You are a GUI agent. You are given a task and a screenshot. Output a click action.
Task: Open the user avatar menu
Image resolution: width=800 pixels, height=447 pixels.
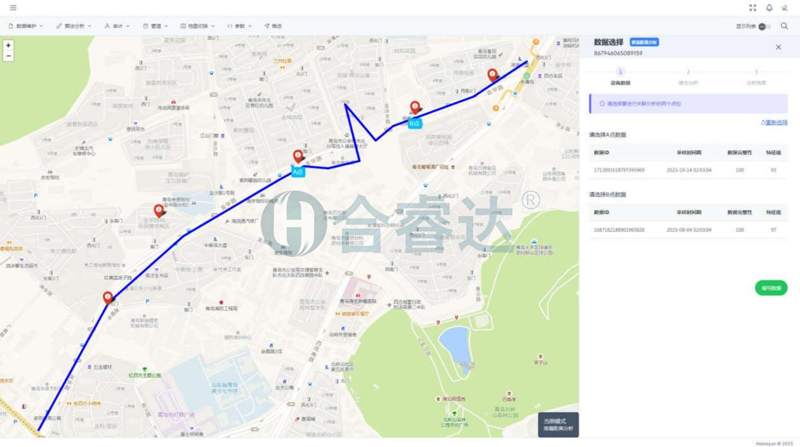(x=785, y=8)
